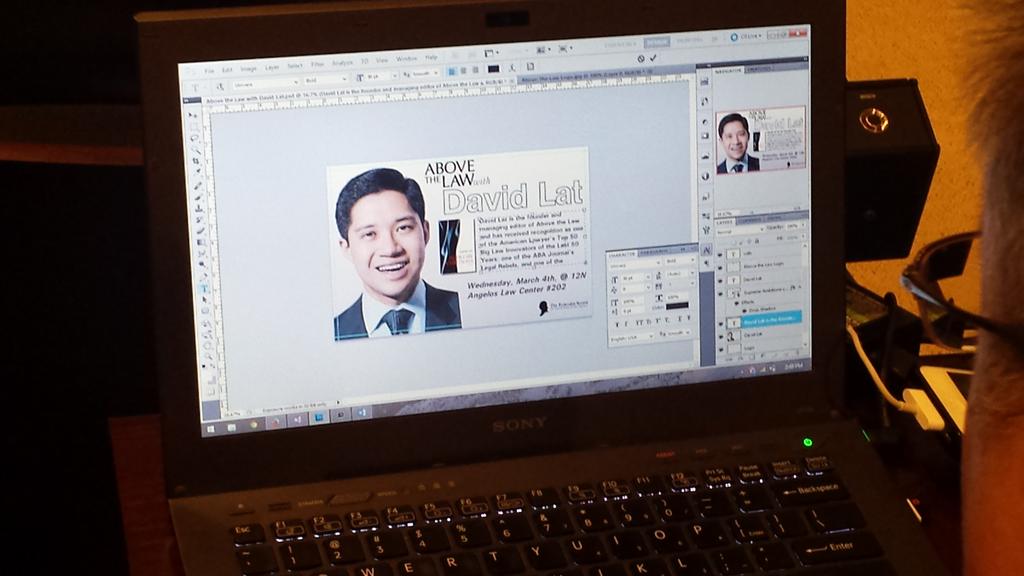Screen dimensions: 1024x576
Task: Select the Move tool in the toolbox
Action: [x=191, y=114]
